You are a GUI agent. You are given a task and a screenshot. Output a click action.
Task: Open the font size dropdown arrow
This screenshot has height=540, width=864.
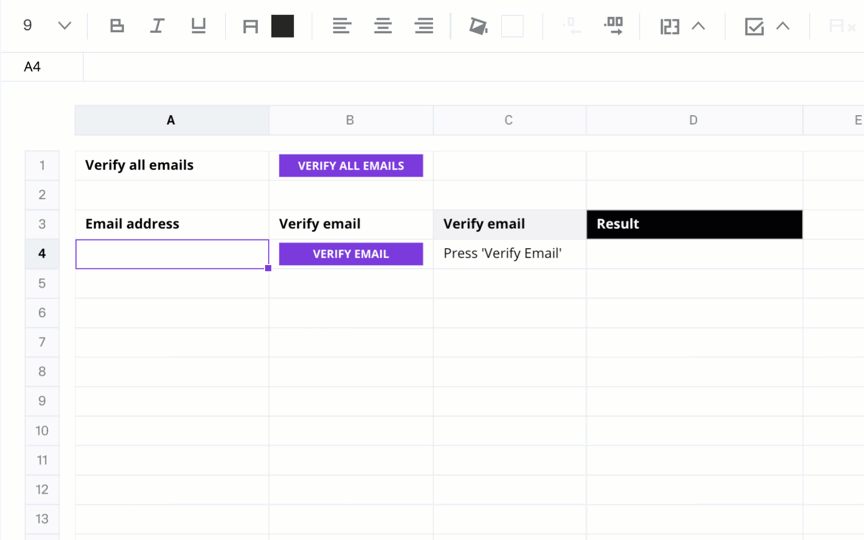point(64,26)
